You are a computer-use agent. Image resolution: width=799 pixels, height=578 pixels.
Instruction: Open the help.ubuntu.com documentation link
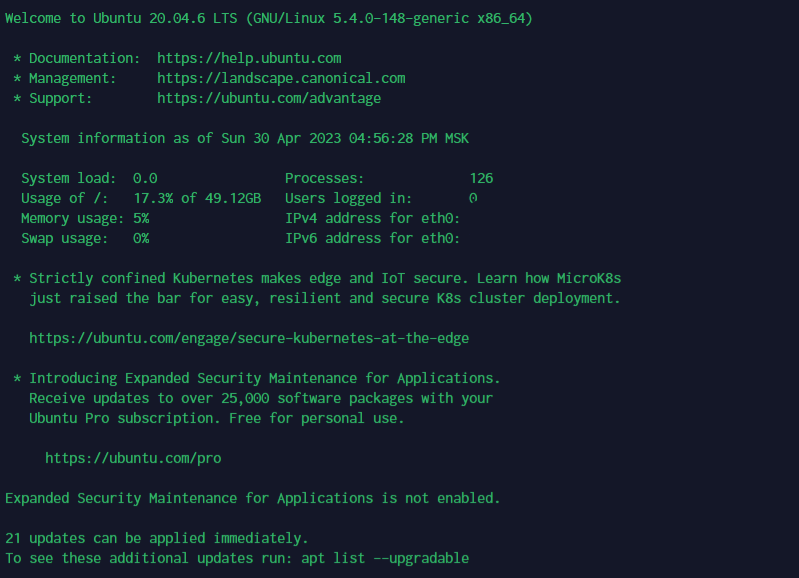click(249, 59)
